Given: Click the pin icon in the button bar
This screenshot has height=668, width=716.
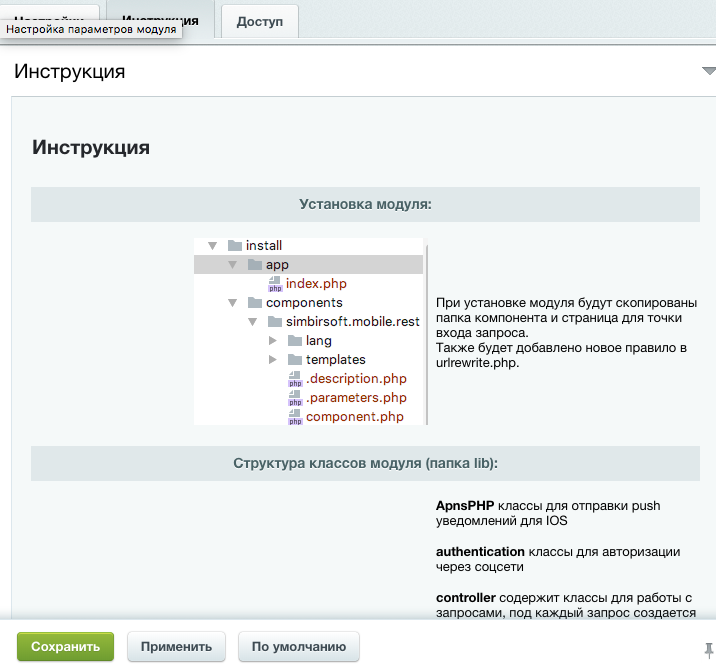Looking at the screenshot, I should click(x=708, y=647).
